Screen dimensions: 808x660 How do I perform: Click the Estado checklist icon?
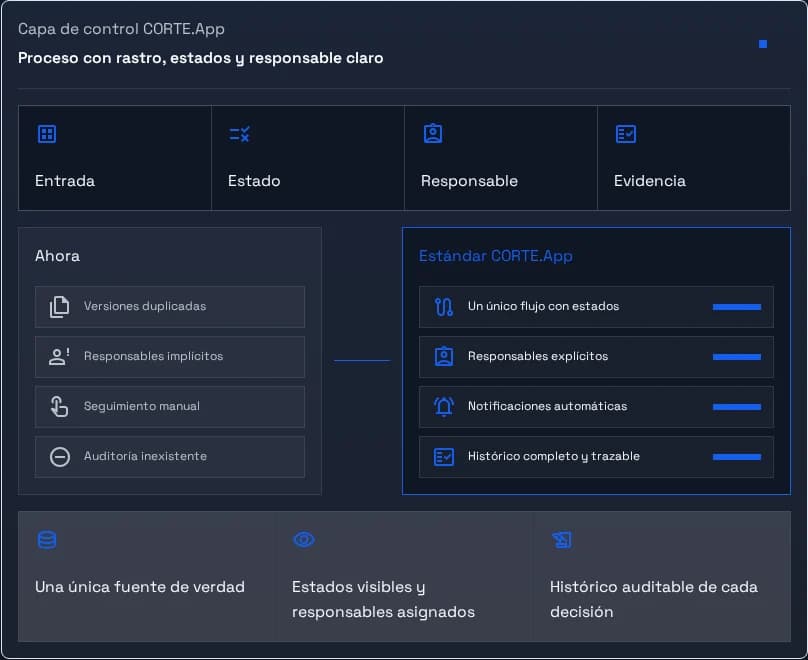[240, 134]
